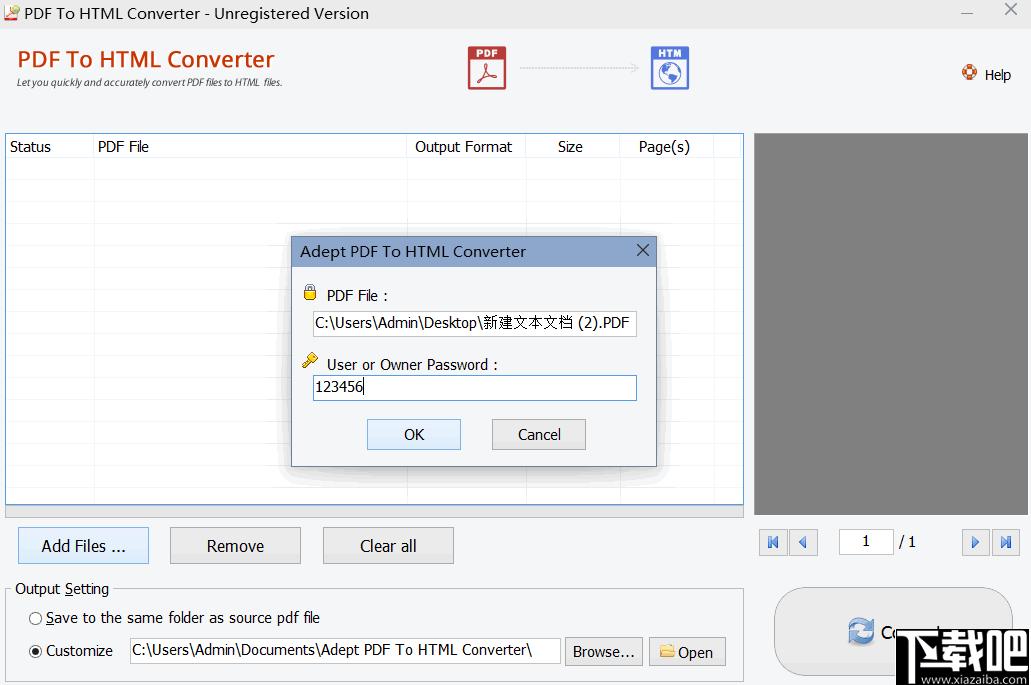This screenshot has height=685, width=1031.
Task: Click the padlock icon beside PDF File label
Action: pos(310,293)
